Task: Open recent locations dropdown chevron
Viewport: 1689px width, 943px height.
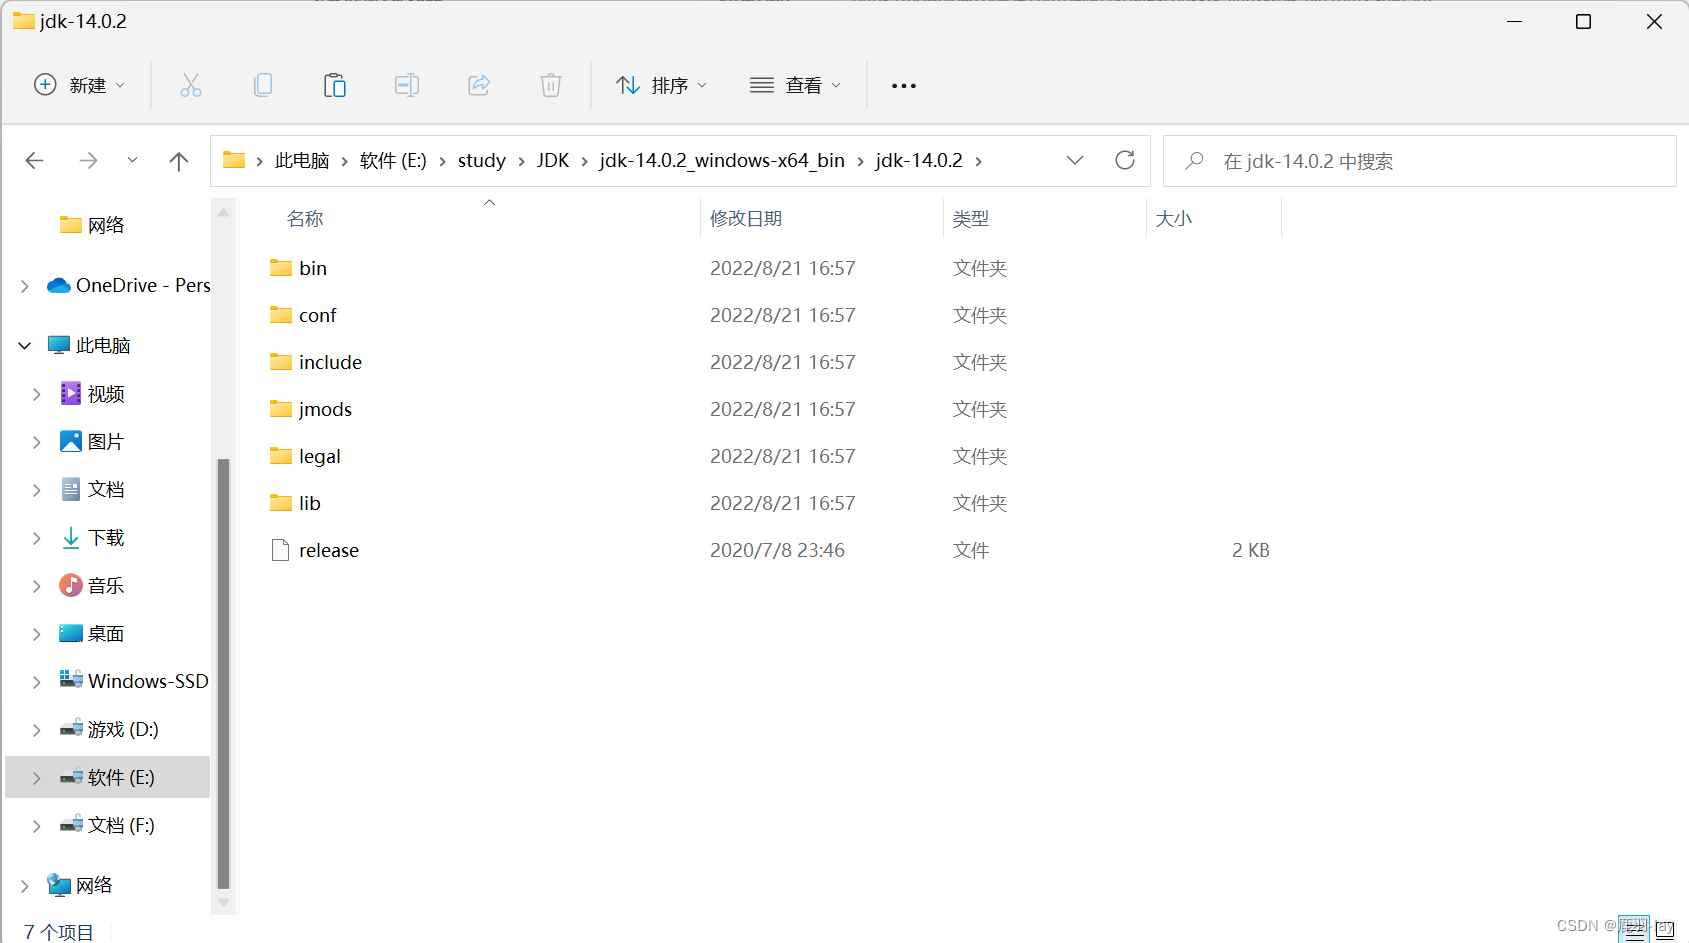Action: [132, 161]
